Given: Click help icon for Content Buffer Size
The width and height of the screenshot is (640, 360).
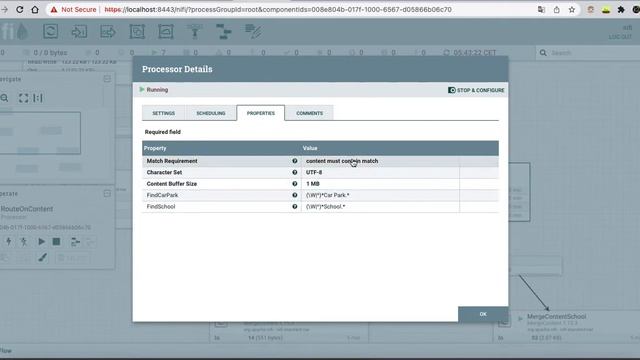Looking at the screenshot, I should click(295, 184).
